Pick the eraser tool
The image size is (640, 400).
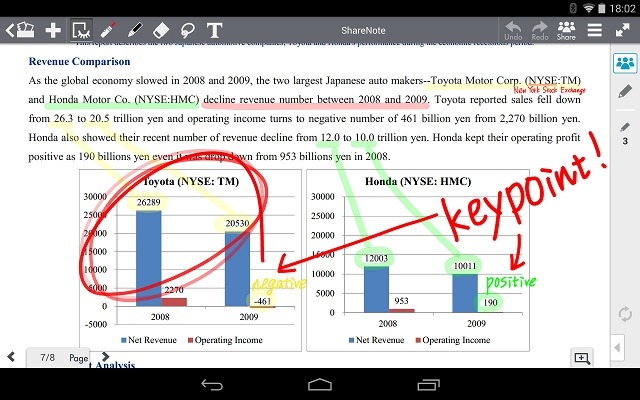click(161, 30)
